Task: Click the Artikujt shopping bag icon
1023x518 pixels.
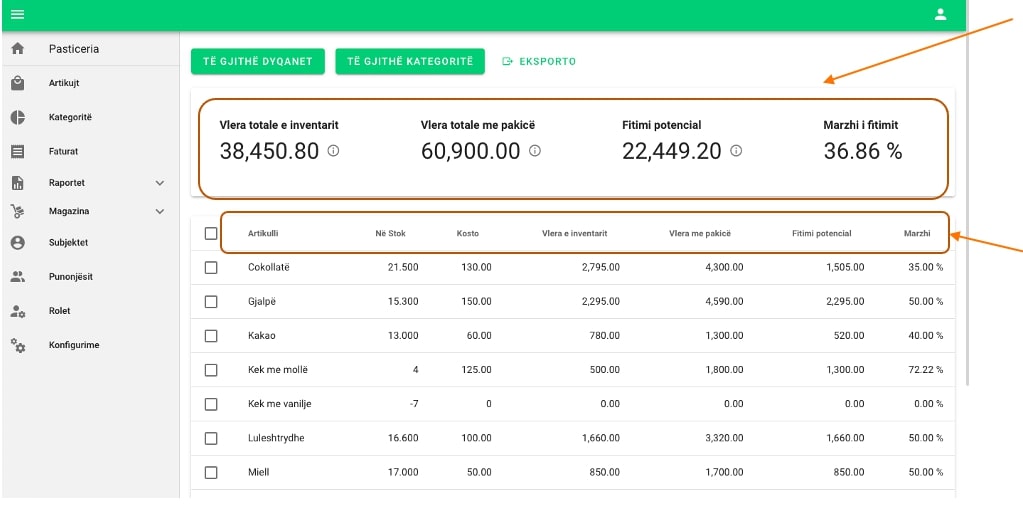Action: (17, 84)
